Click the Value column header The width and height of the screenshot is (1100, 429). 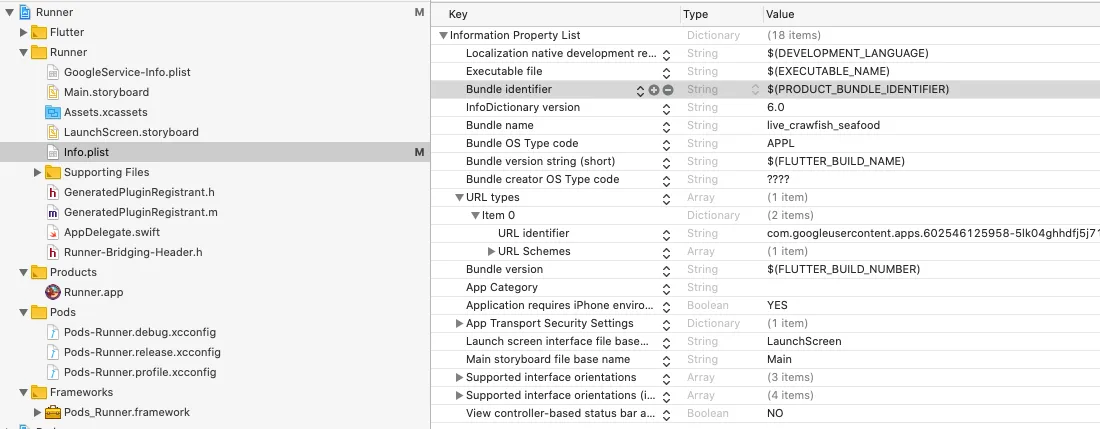pos(780,14)
